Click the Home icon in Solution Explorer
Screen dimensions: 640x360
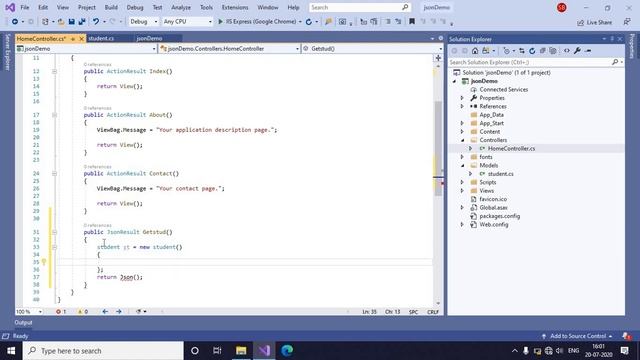[x=475, y=51]
